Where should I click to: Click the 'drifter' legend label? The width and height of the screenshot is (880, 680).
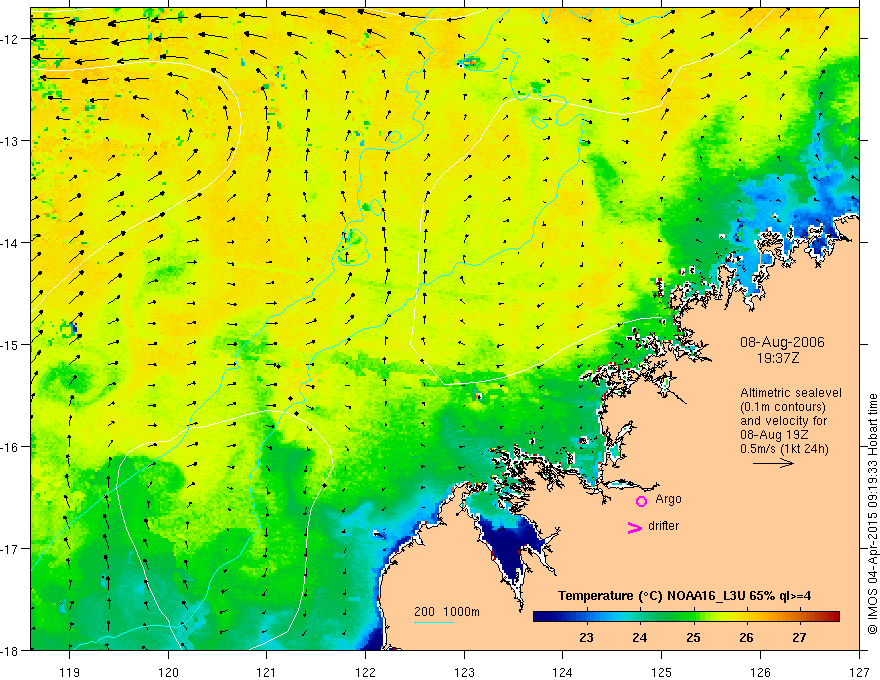[663, 526]
